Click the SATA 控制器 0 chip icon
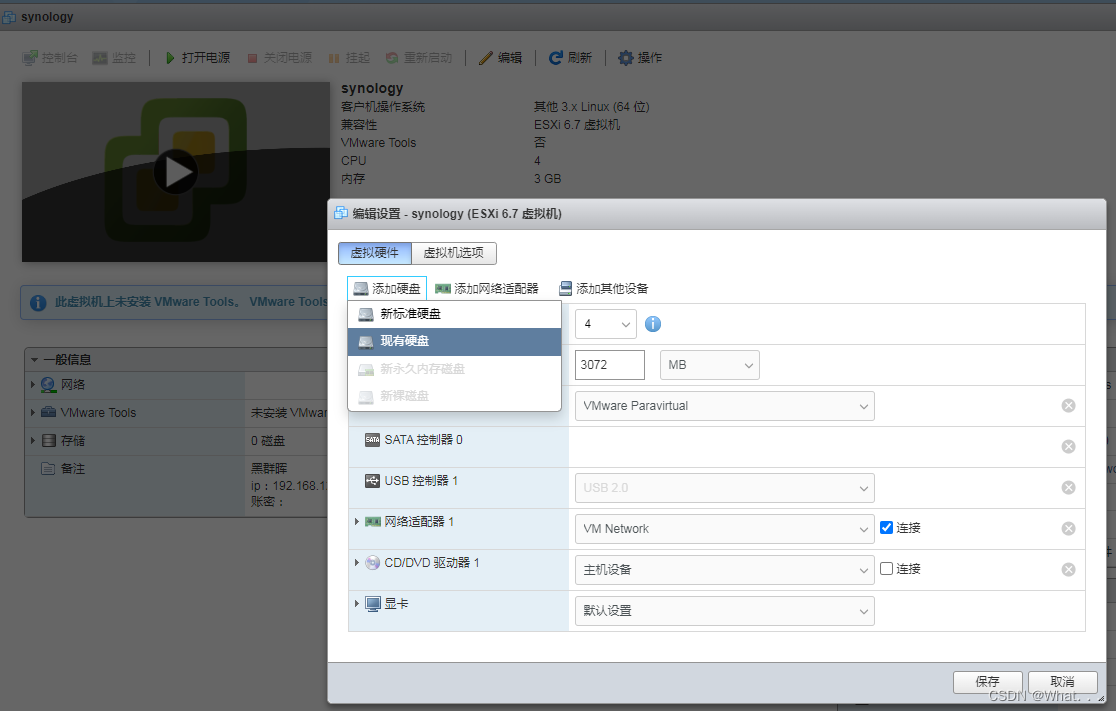The height and width of the screenshot is (711, 1116). [x=372, y=440]
